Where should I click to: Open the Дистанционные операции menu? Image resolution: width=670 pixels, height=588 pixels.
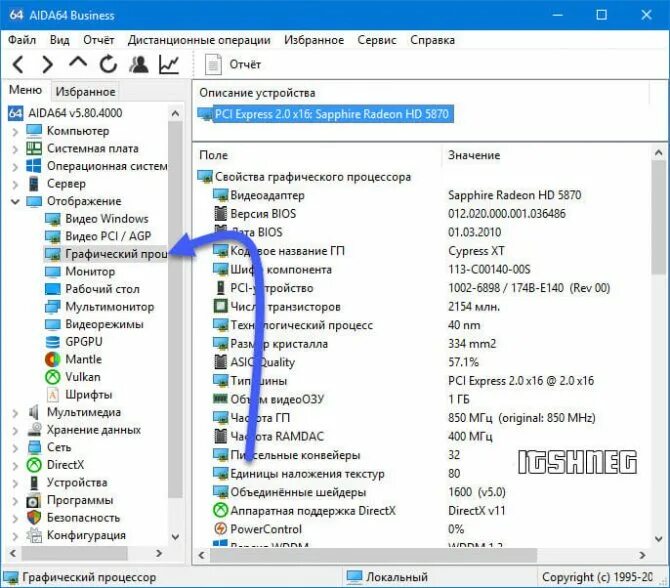[199, 40]
